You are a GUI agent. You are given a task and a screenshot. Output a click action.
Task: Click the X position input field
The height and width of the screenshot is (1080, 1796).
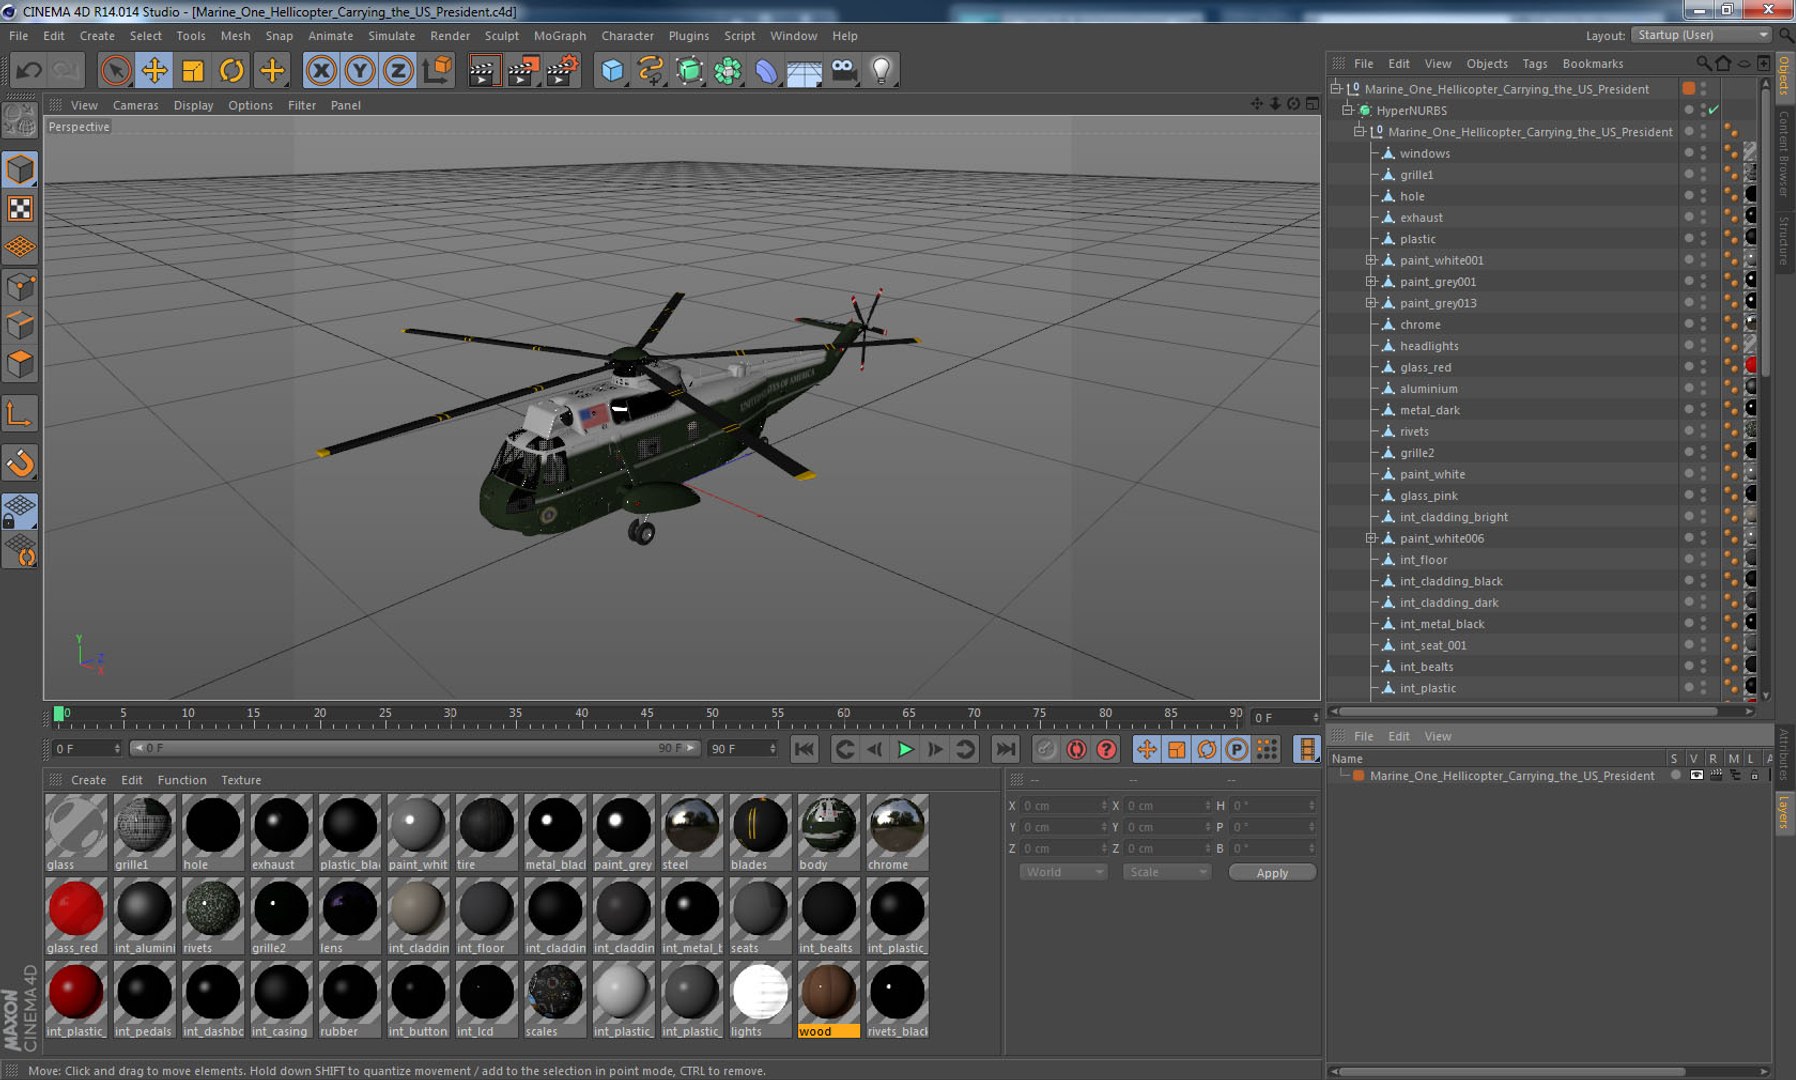(x=1064, y=806)
